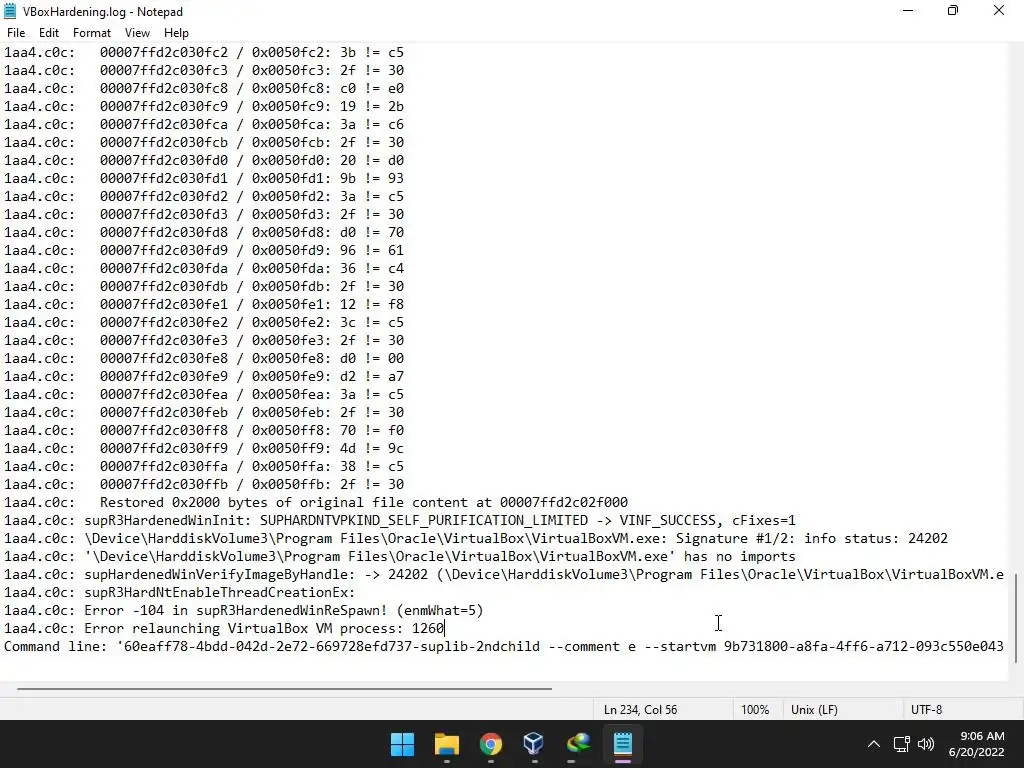Click the line 'Error -104 in supR3HardenedWinReSpawn!'
Image resolution: width=1024 pixels, height=768 pixels.
pos(244,610)
